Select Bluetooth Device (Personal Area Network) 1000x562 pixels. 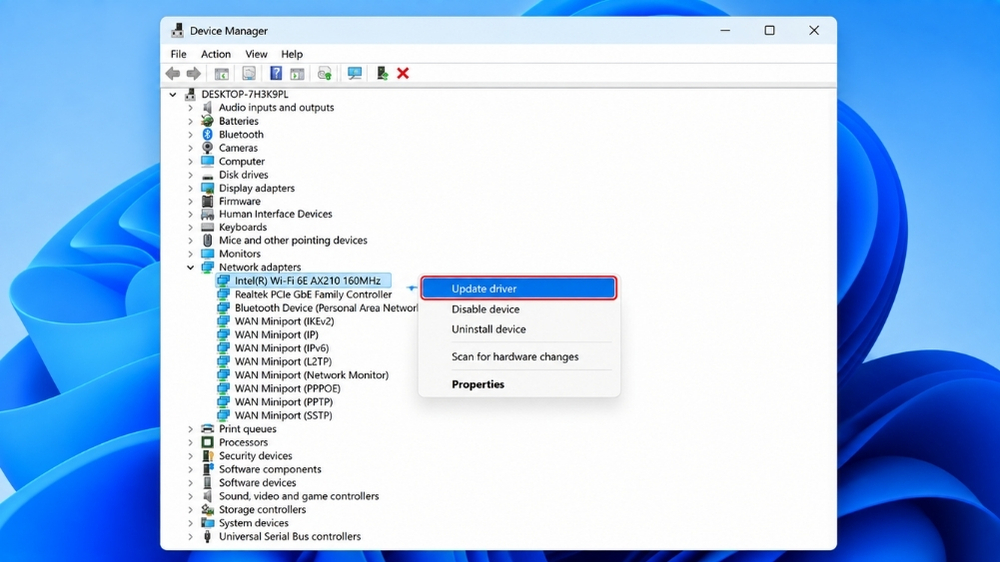326,307
